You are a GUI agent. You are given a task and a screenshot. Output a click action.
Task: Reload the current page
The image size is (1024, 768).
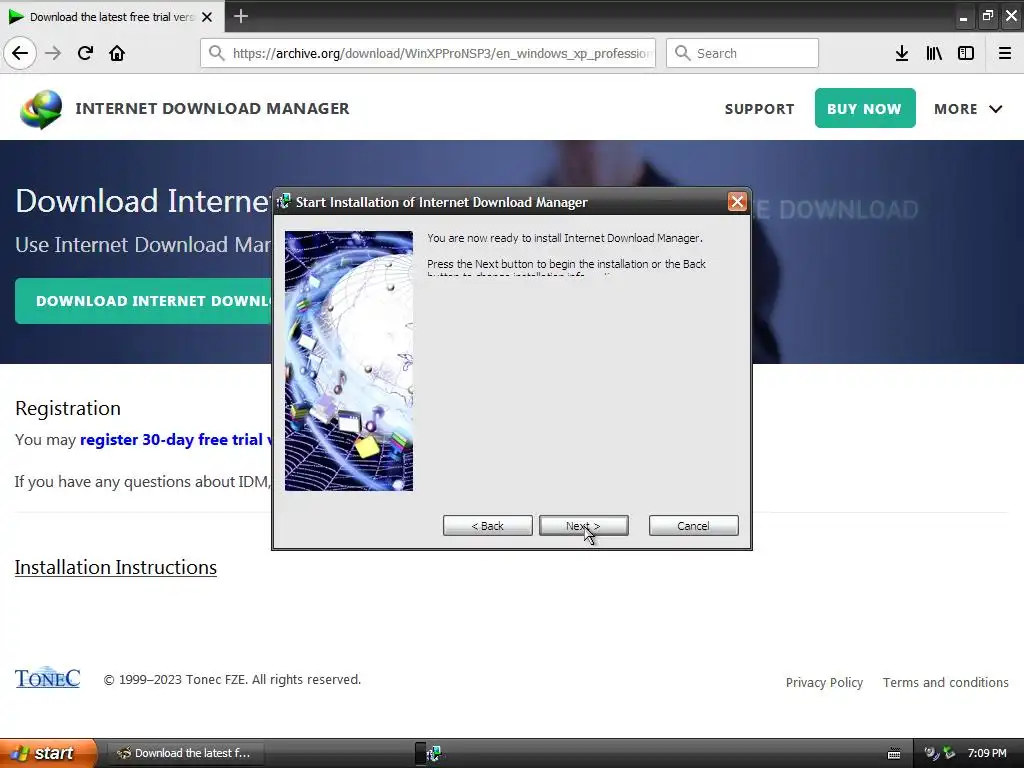(85, 54)
